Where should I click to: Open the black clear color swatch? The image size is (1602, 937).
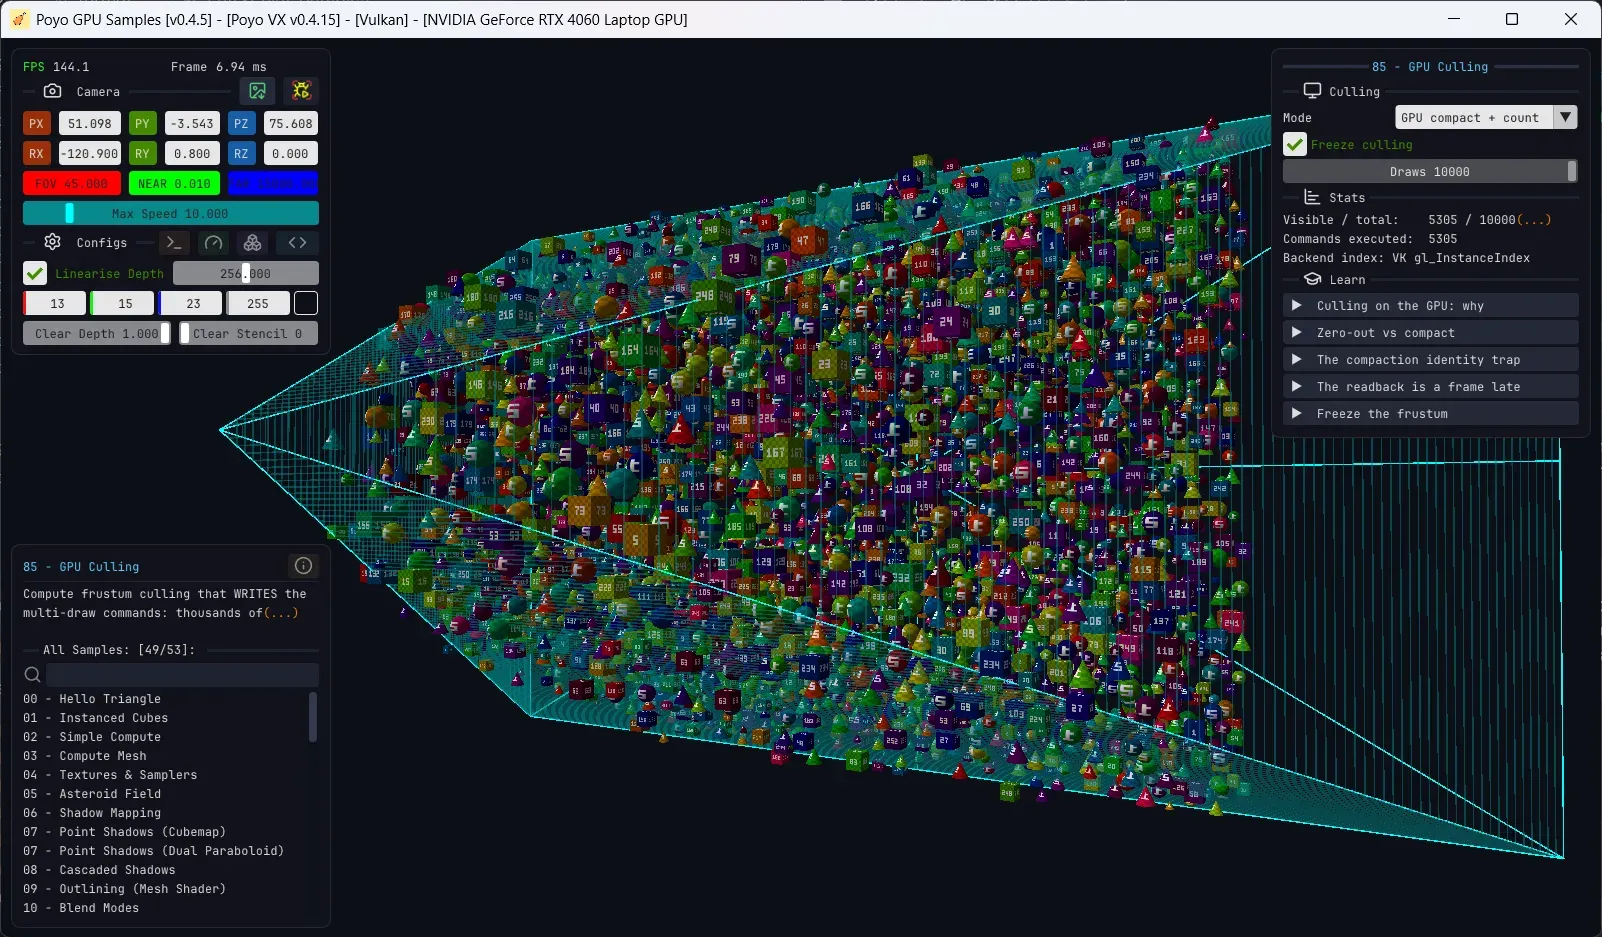pos(306,303)
